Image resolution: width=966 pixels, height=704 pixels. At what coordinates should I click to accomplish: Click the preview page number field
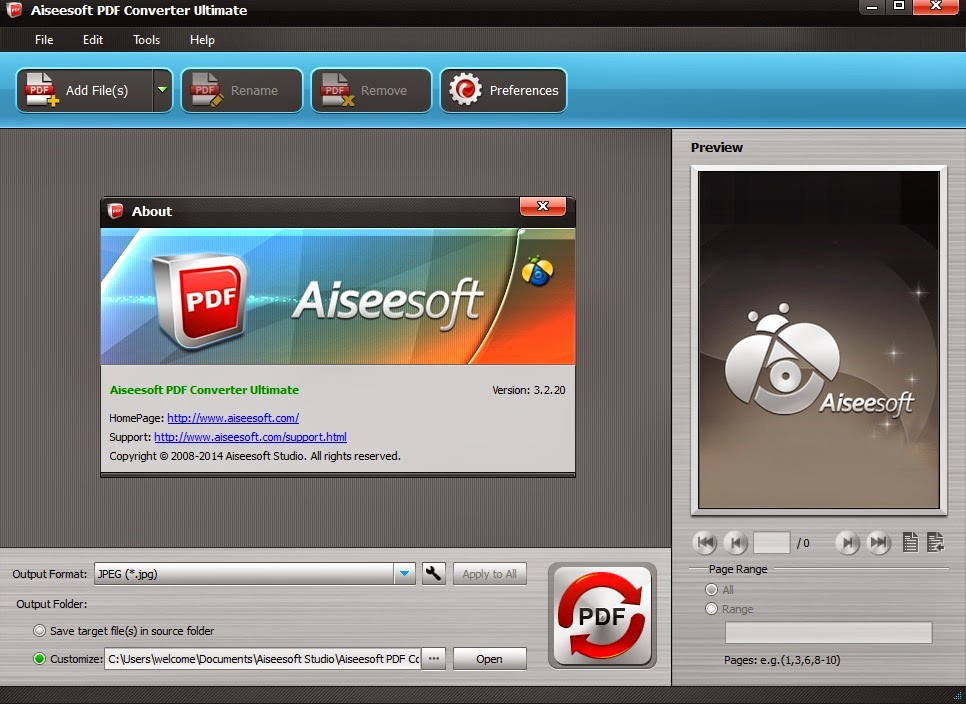(771, 543)
